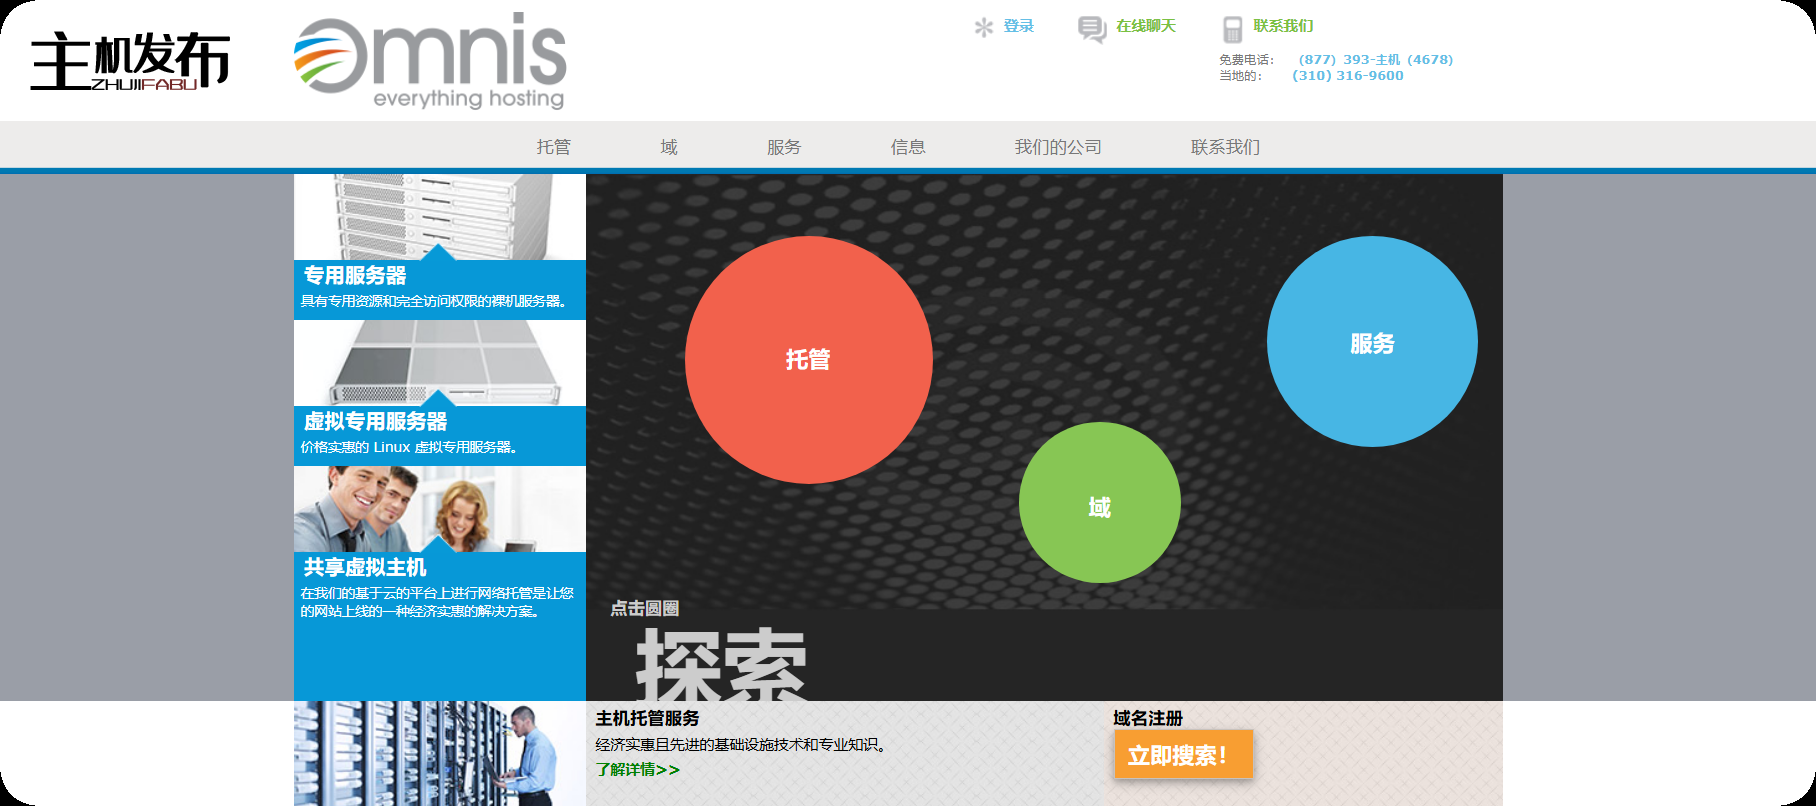Open the 我们的公司 navigation menu item
Viewport: 1816px width, 806px height.
pos(1058,147)
